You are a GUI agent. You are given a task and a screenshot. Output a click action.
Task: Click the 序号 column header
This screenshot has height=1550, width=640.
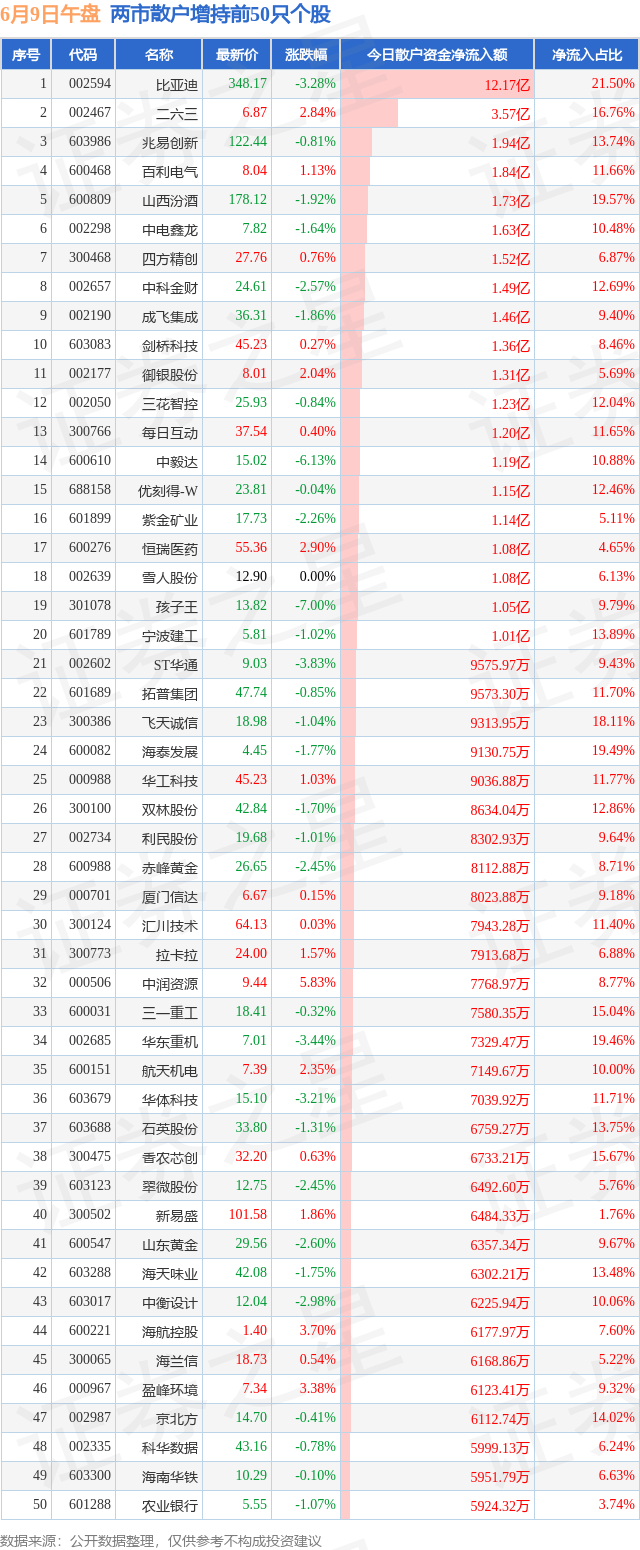coord(26,55)
